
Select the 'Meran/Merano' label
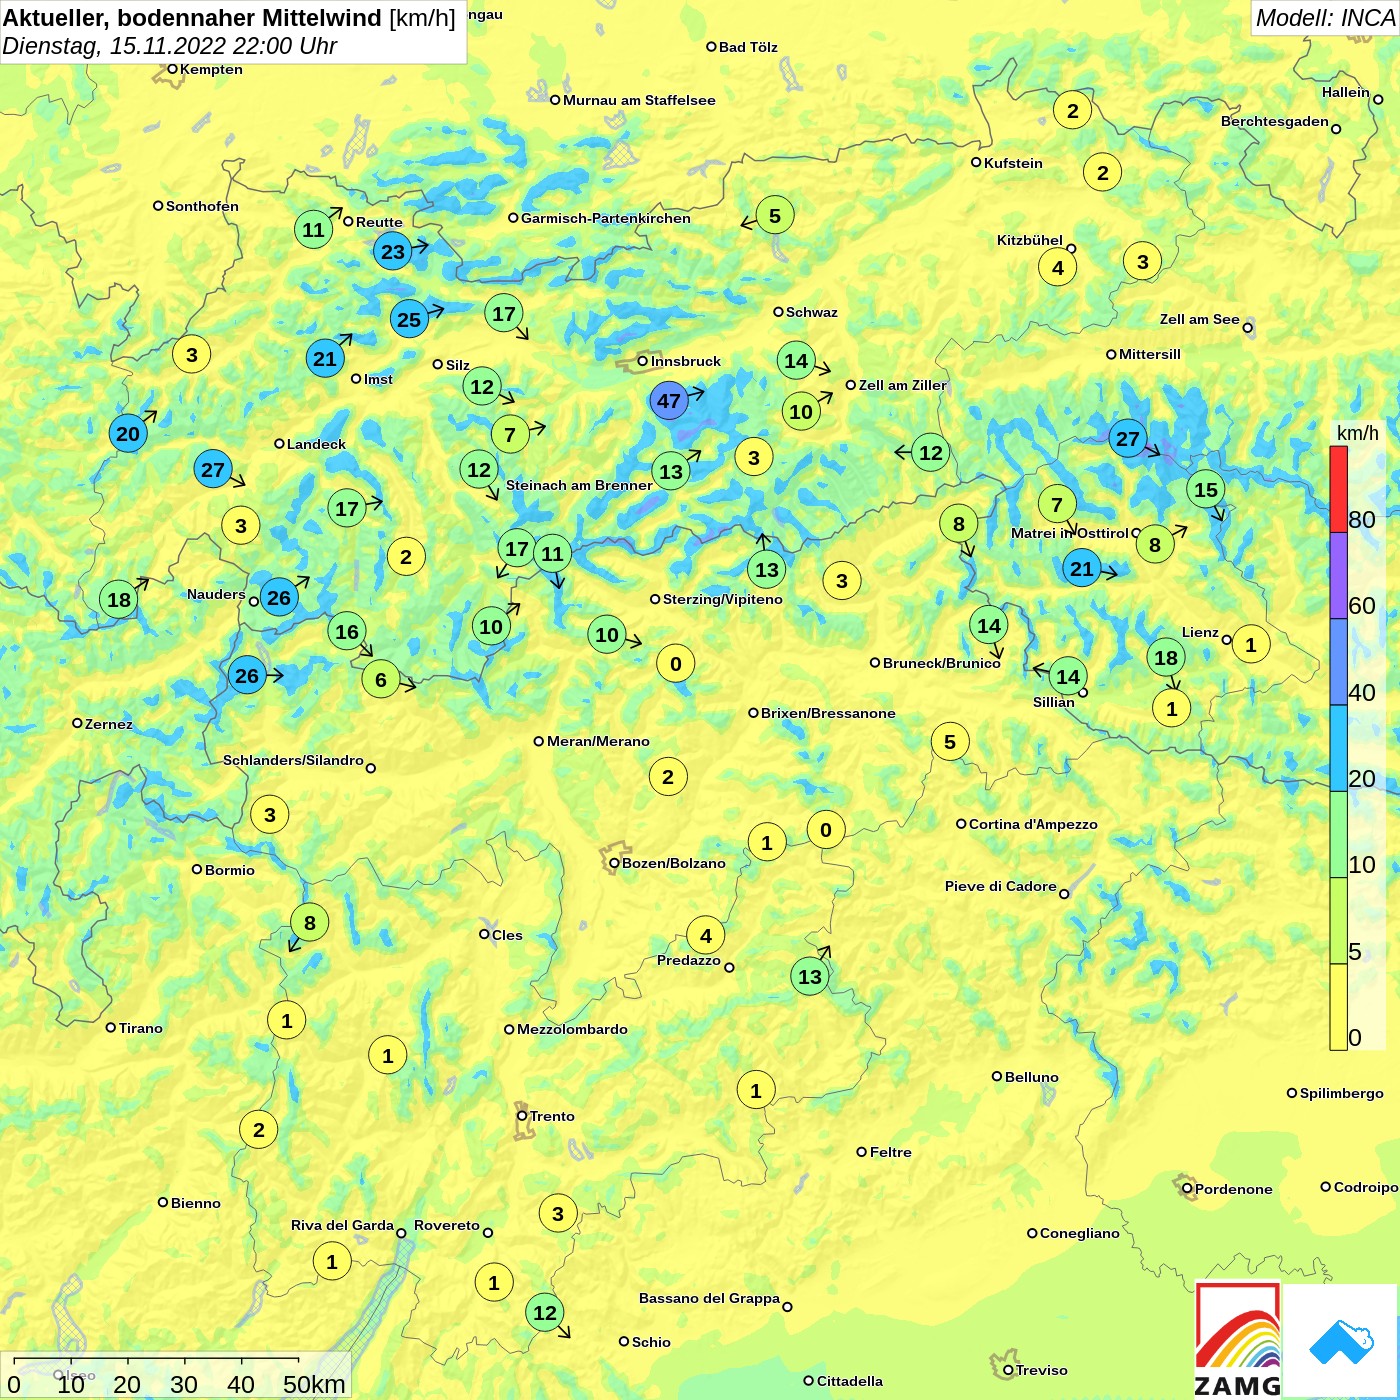pos(598,741)
